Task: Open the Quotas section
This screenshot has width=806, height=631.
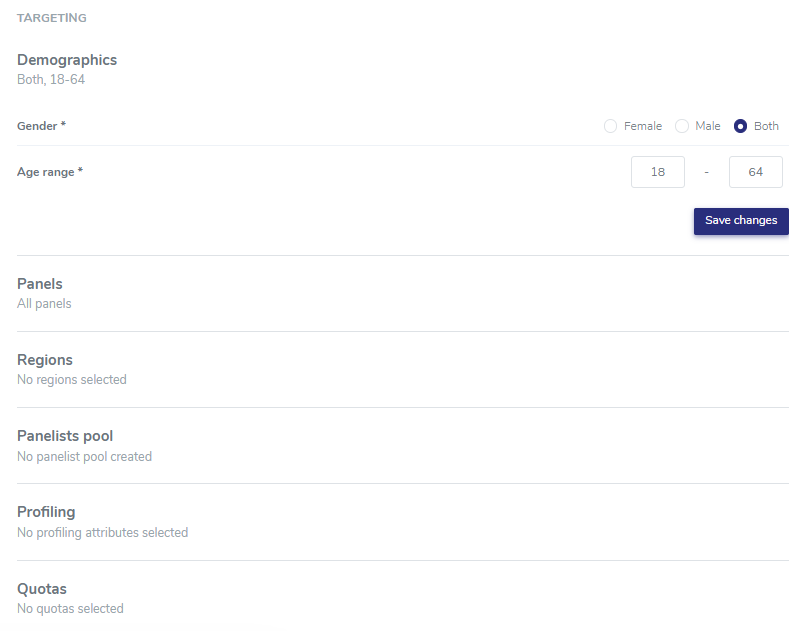Action: (x=42, y=589)
